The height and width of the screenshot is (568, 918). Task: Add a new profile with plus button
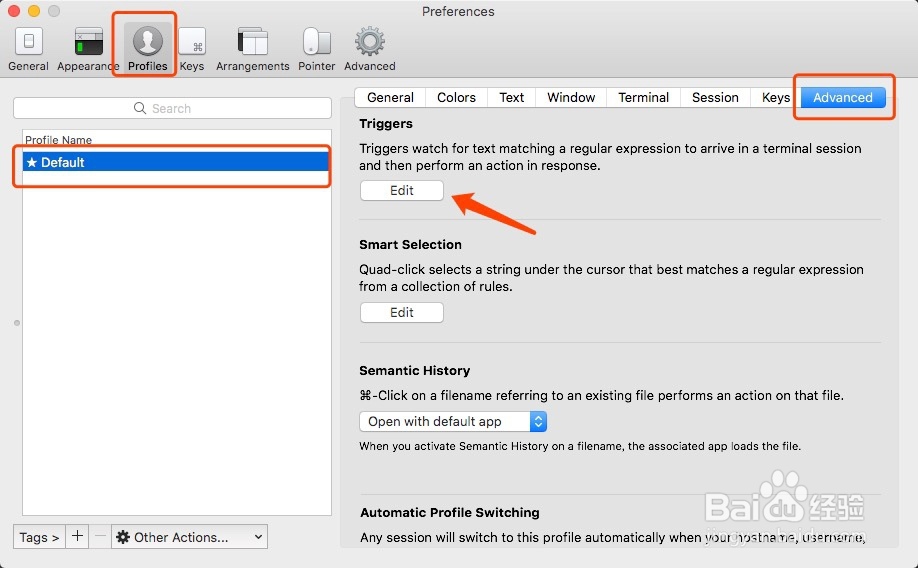click(x=77, y=536)
